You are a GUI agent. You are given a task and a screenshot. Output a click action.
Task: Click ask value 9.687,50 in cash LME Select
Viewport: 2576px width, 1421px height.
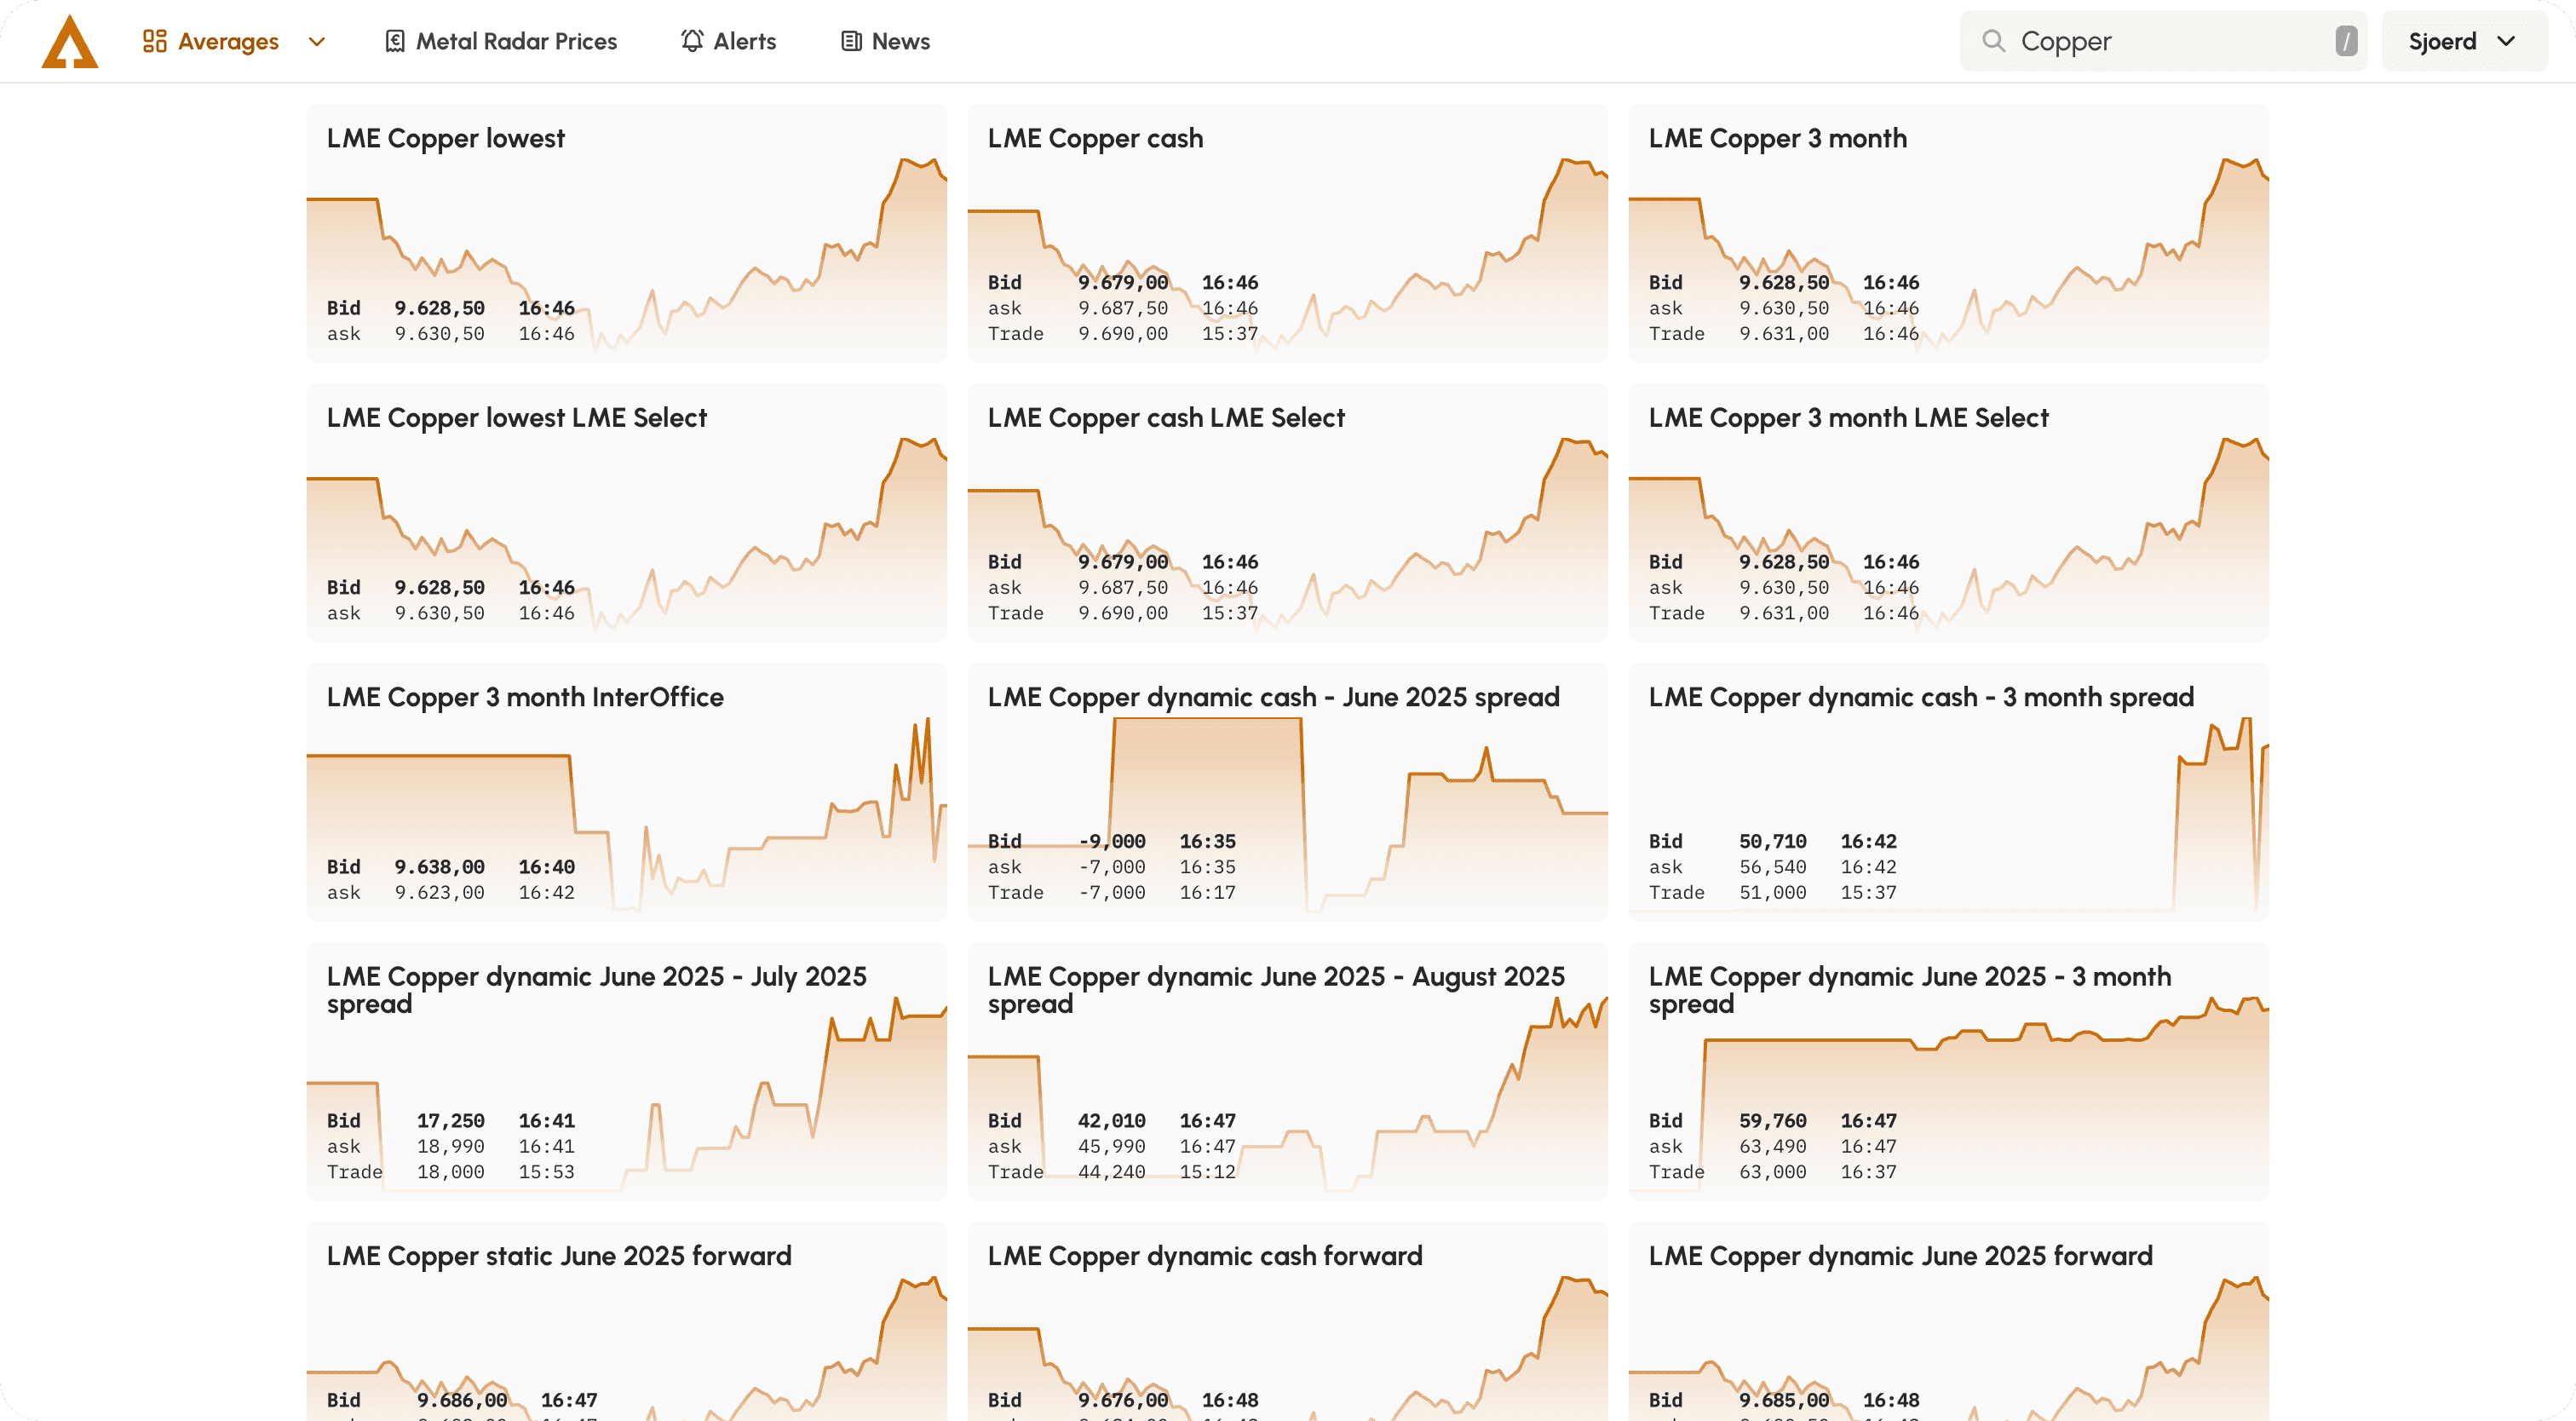pyautogui.click(x=1123, y=588)
